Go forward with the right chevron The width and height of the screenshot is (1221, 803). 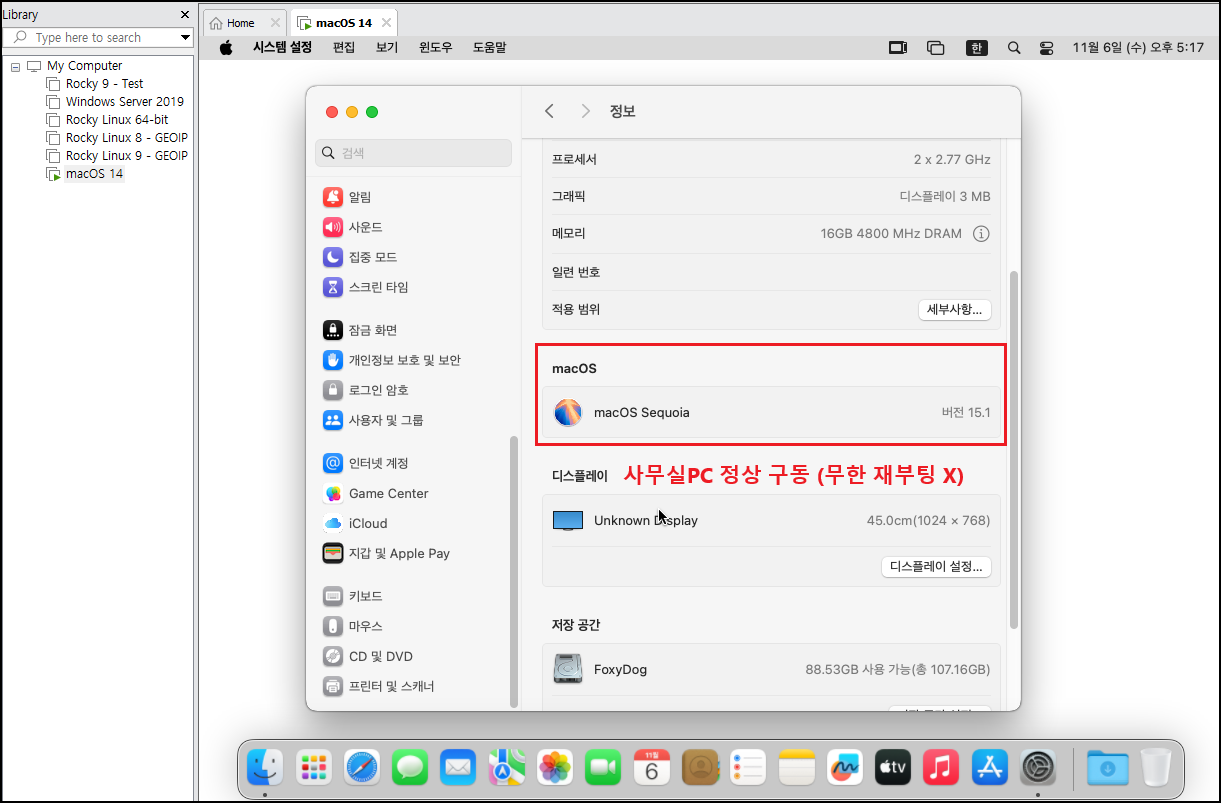pyautogui.click(x=586, y=111)
